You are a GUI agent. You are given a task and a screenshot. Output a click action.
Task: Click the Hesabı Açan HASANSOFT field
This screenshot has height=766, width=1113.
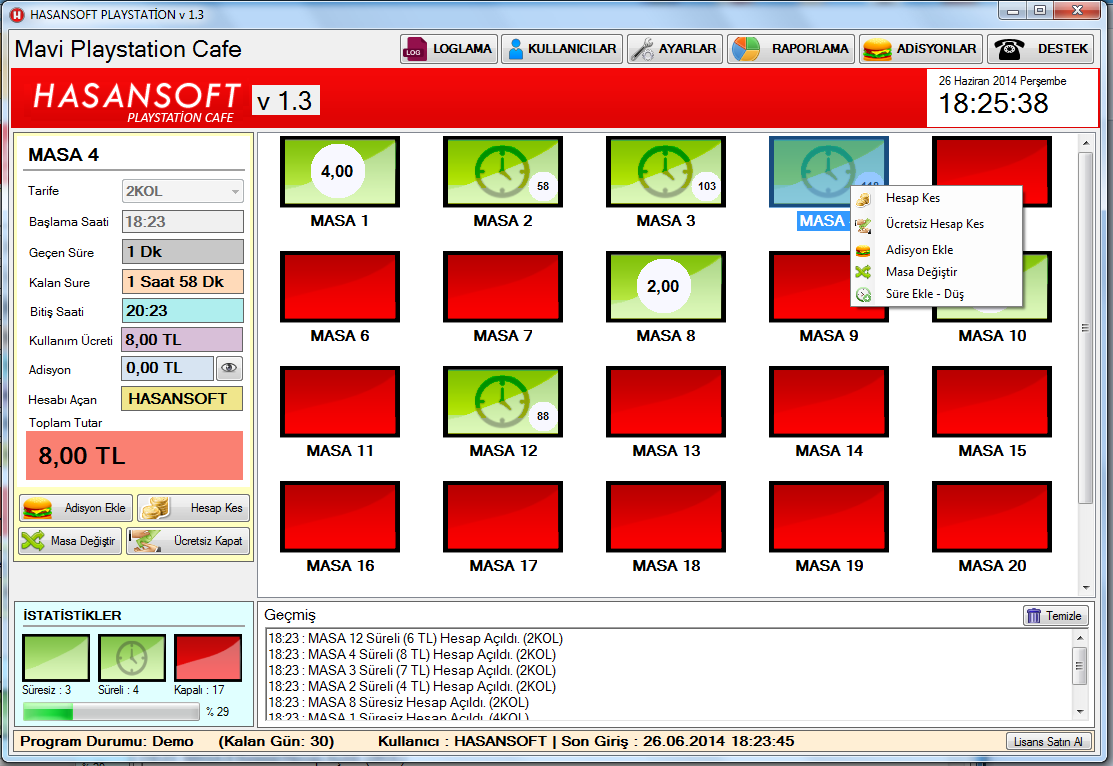pyautogui.click(x=182, y=399)
